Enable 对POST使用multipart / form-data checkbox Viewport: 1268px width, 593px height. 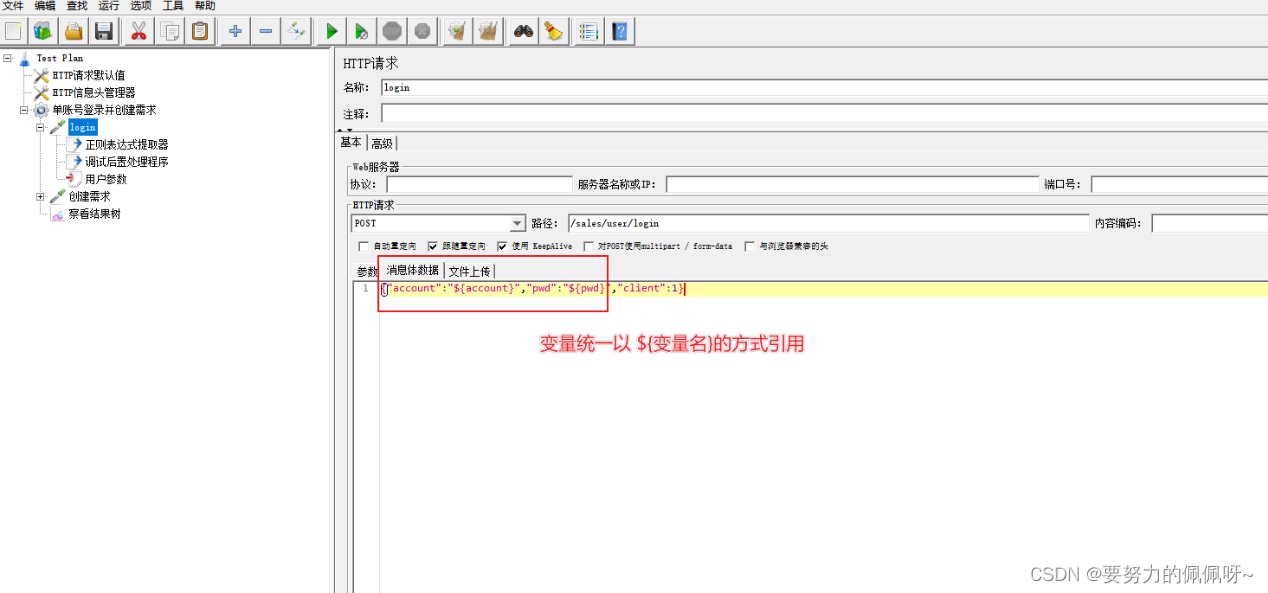coord(589,246)
